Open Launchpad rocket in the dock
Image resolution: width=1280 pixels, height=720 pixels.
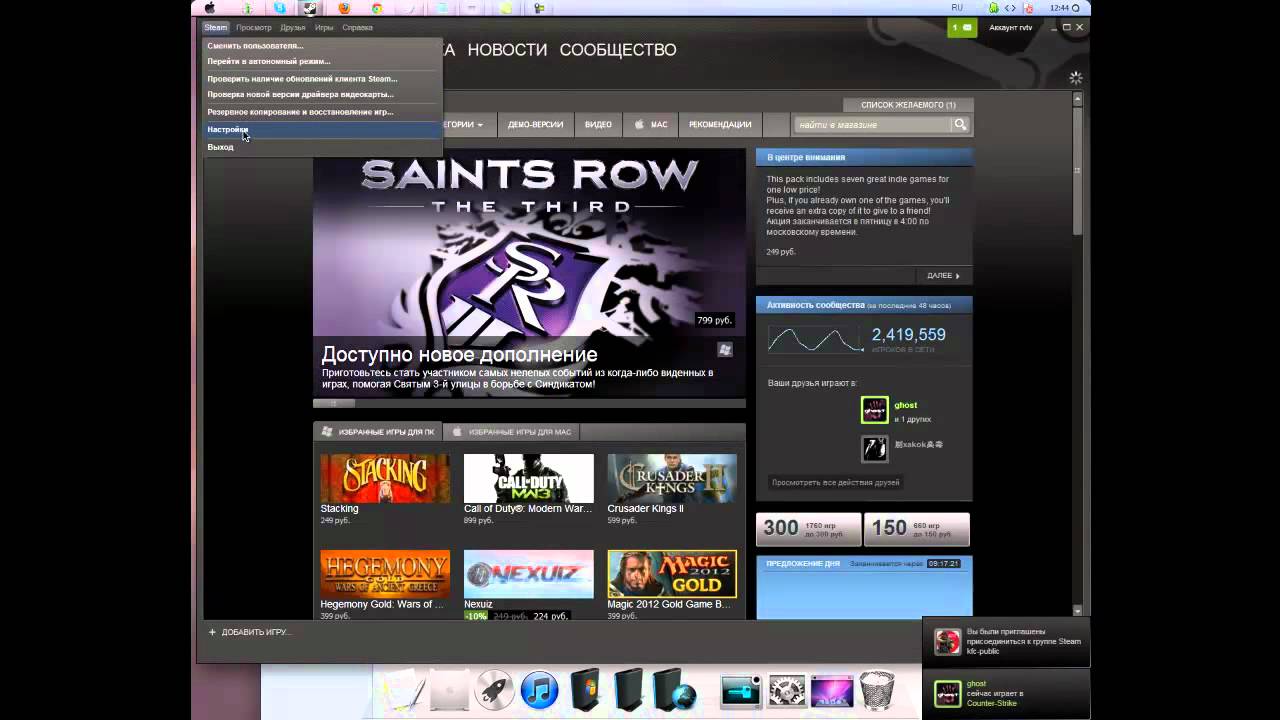click(x=493, y=690)
